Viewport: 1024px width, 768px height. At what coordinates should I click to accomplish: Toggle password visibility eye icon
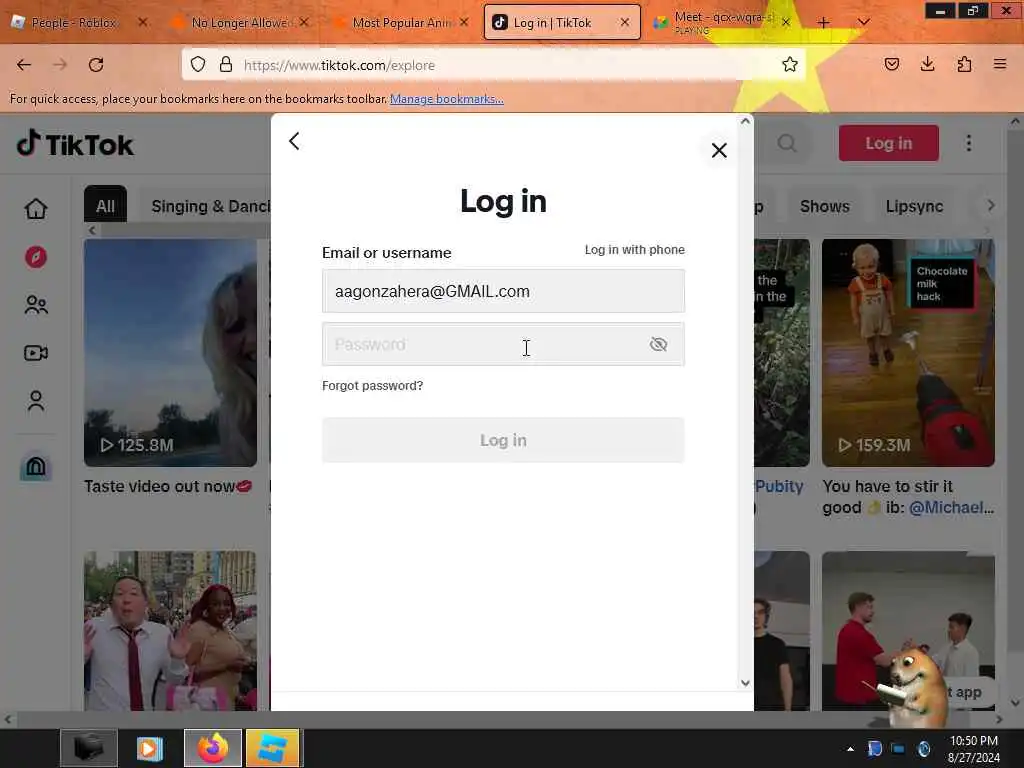[658, 344]
